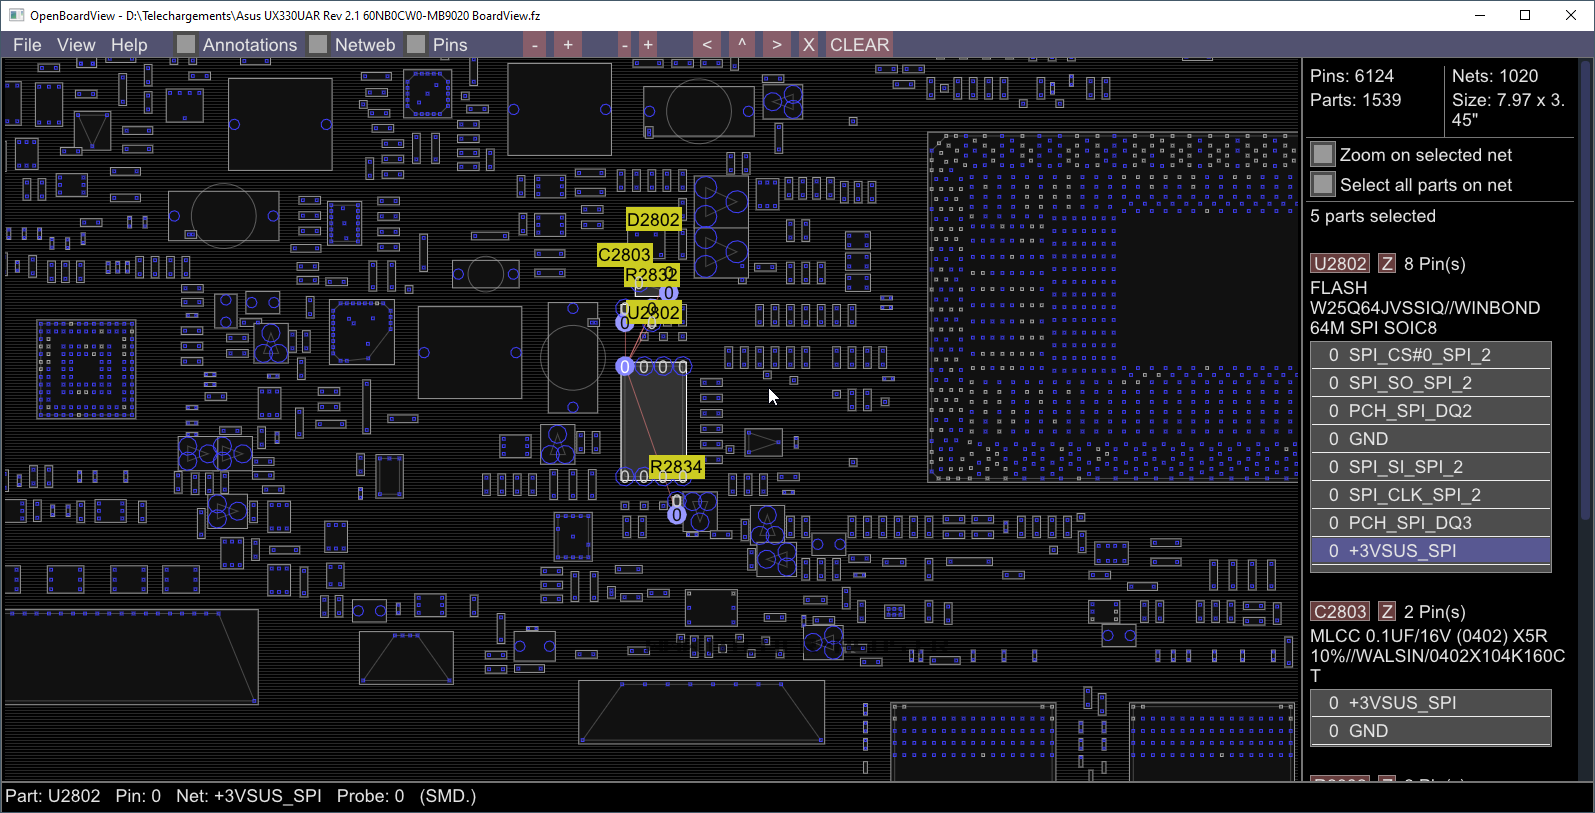Toggle the Pins checkbox

click(x=416, y=45)
